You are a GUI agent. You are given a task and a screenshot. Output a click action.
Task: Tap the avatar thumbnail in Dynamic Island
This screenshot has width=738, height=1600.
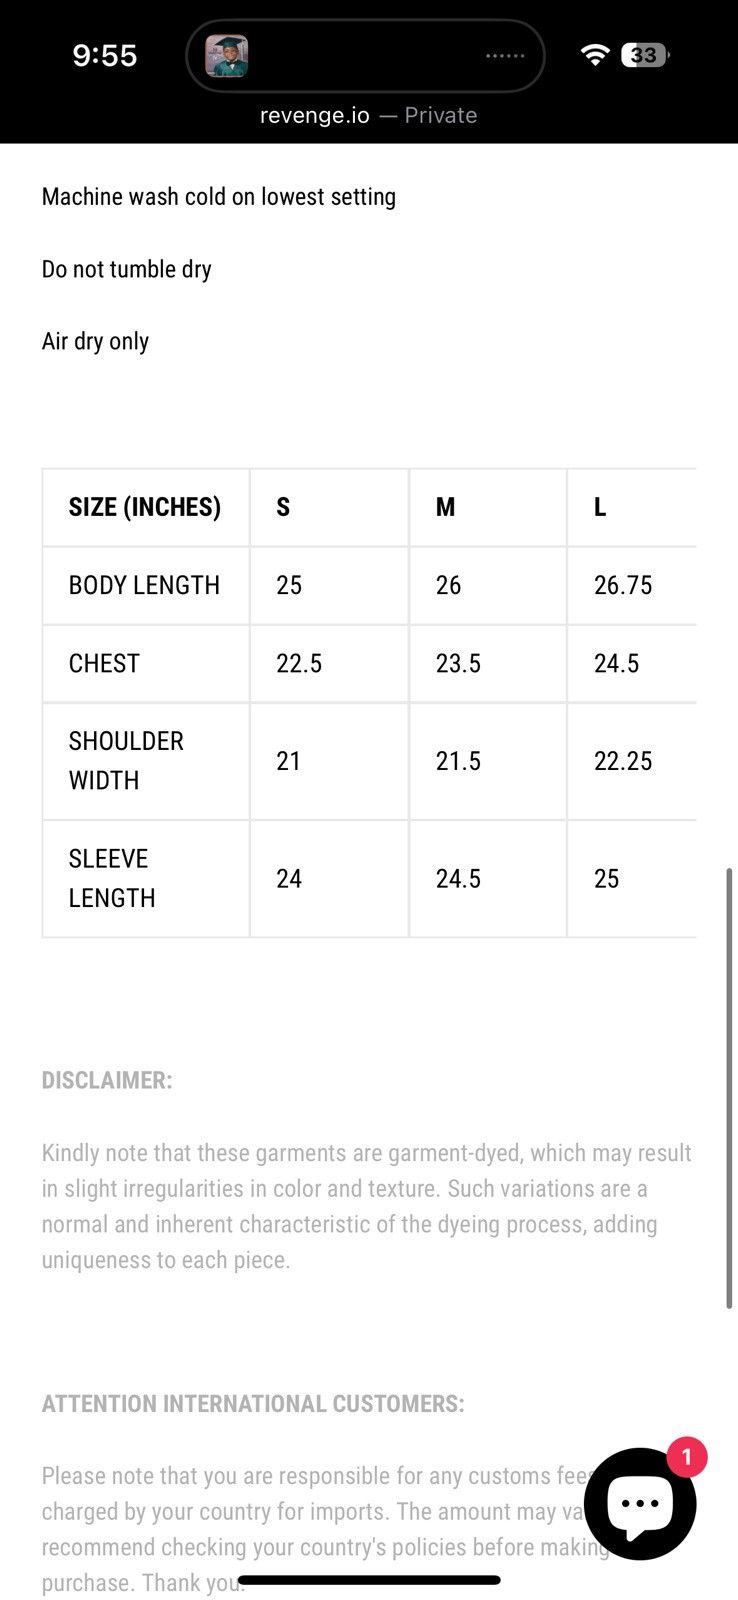(227, 56)
